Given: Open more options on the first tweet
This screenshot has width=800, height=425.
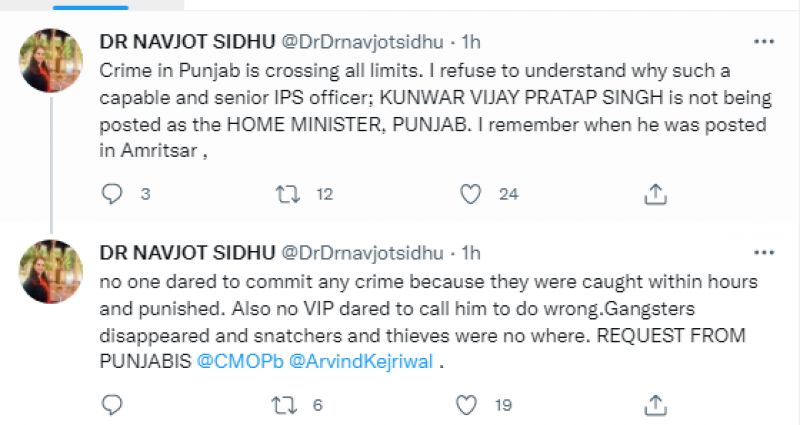Looking at the screenshot, I should [x=763, y=42].
